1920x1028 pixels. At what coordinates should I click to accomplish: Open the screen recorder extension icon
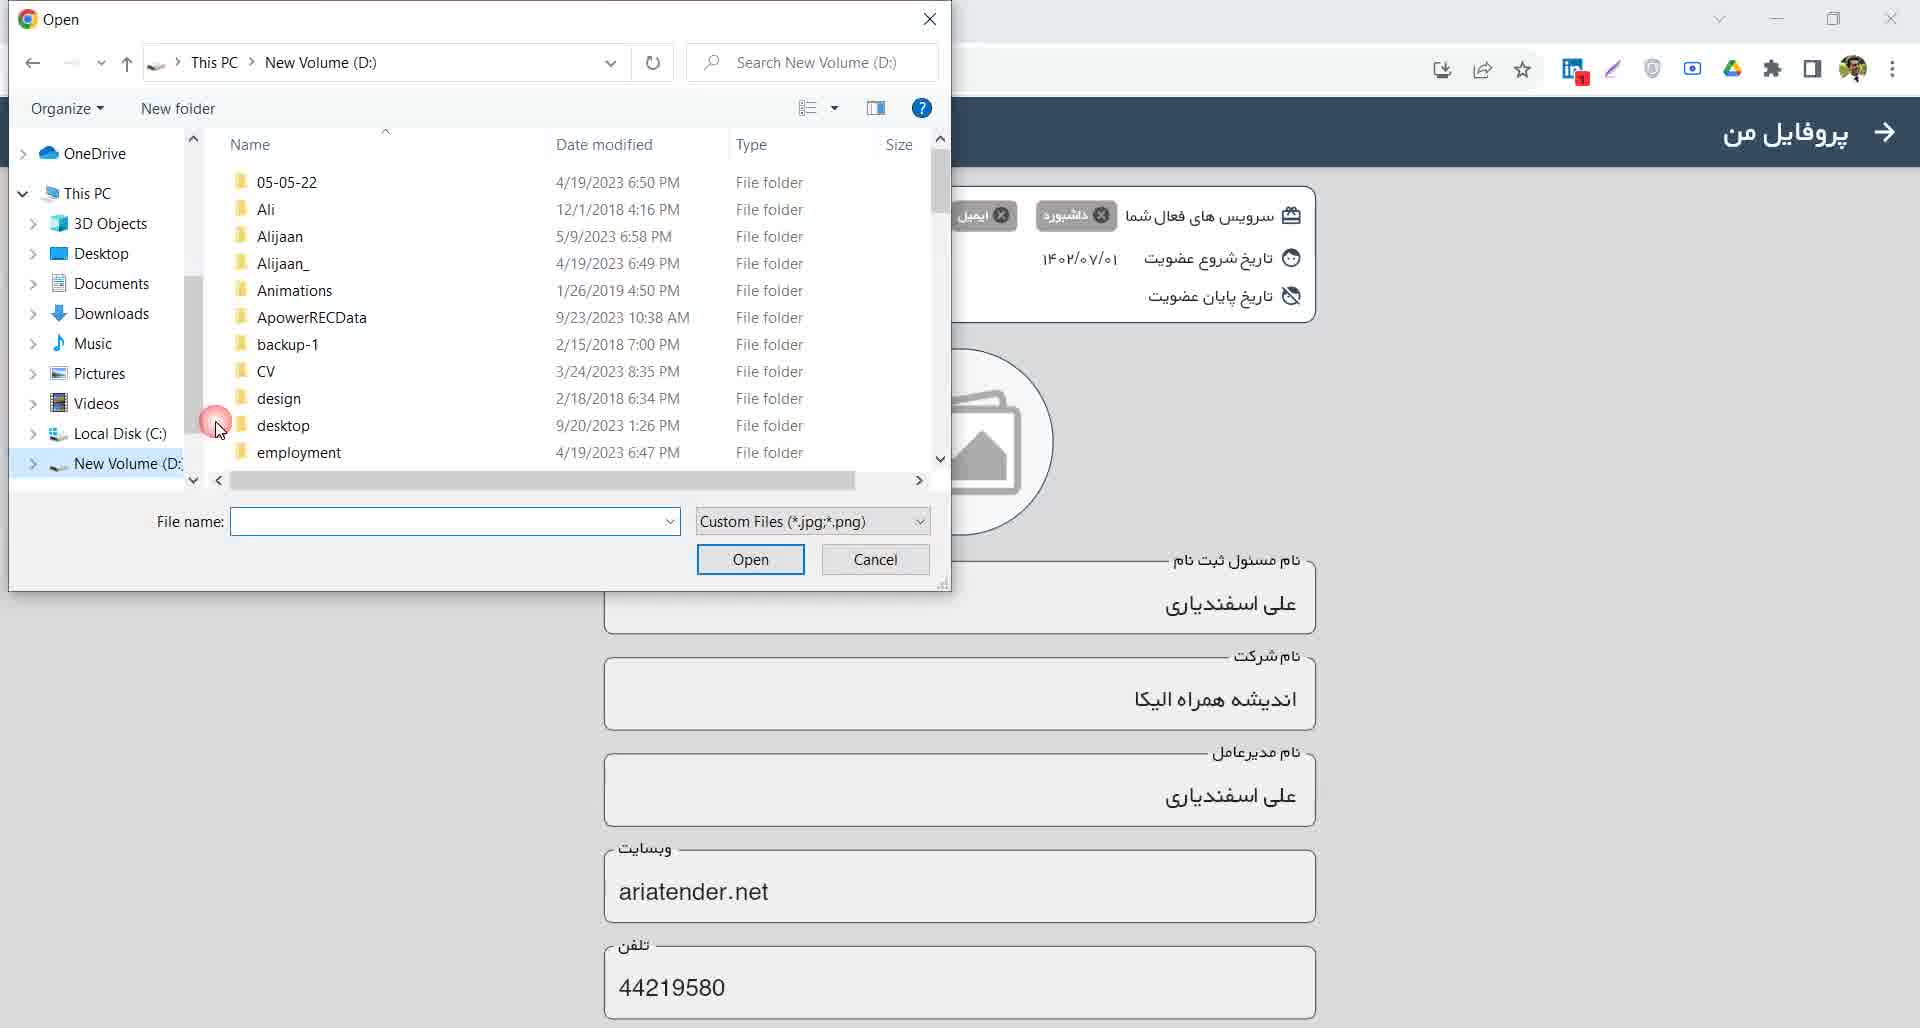tap(1692, 69)
